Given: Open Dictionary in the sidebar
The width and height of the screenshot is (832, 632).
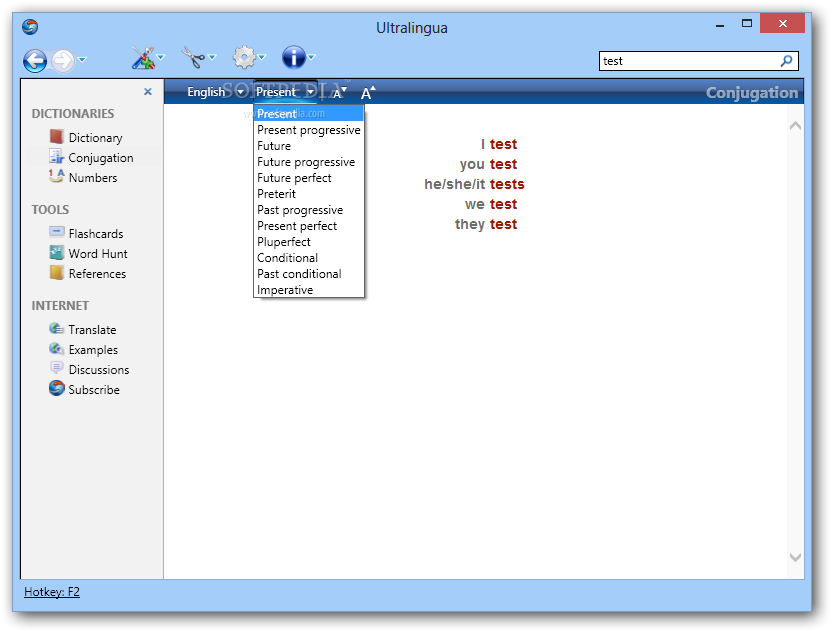Looking at the screenshot, I should tap(96, 138).
